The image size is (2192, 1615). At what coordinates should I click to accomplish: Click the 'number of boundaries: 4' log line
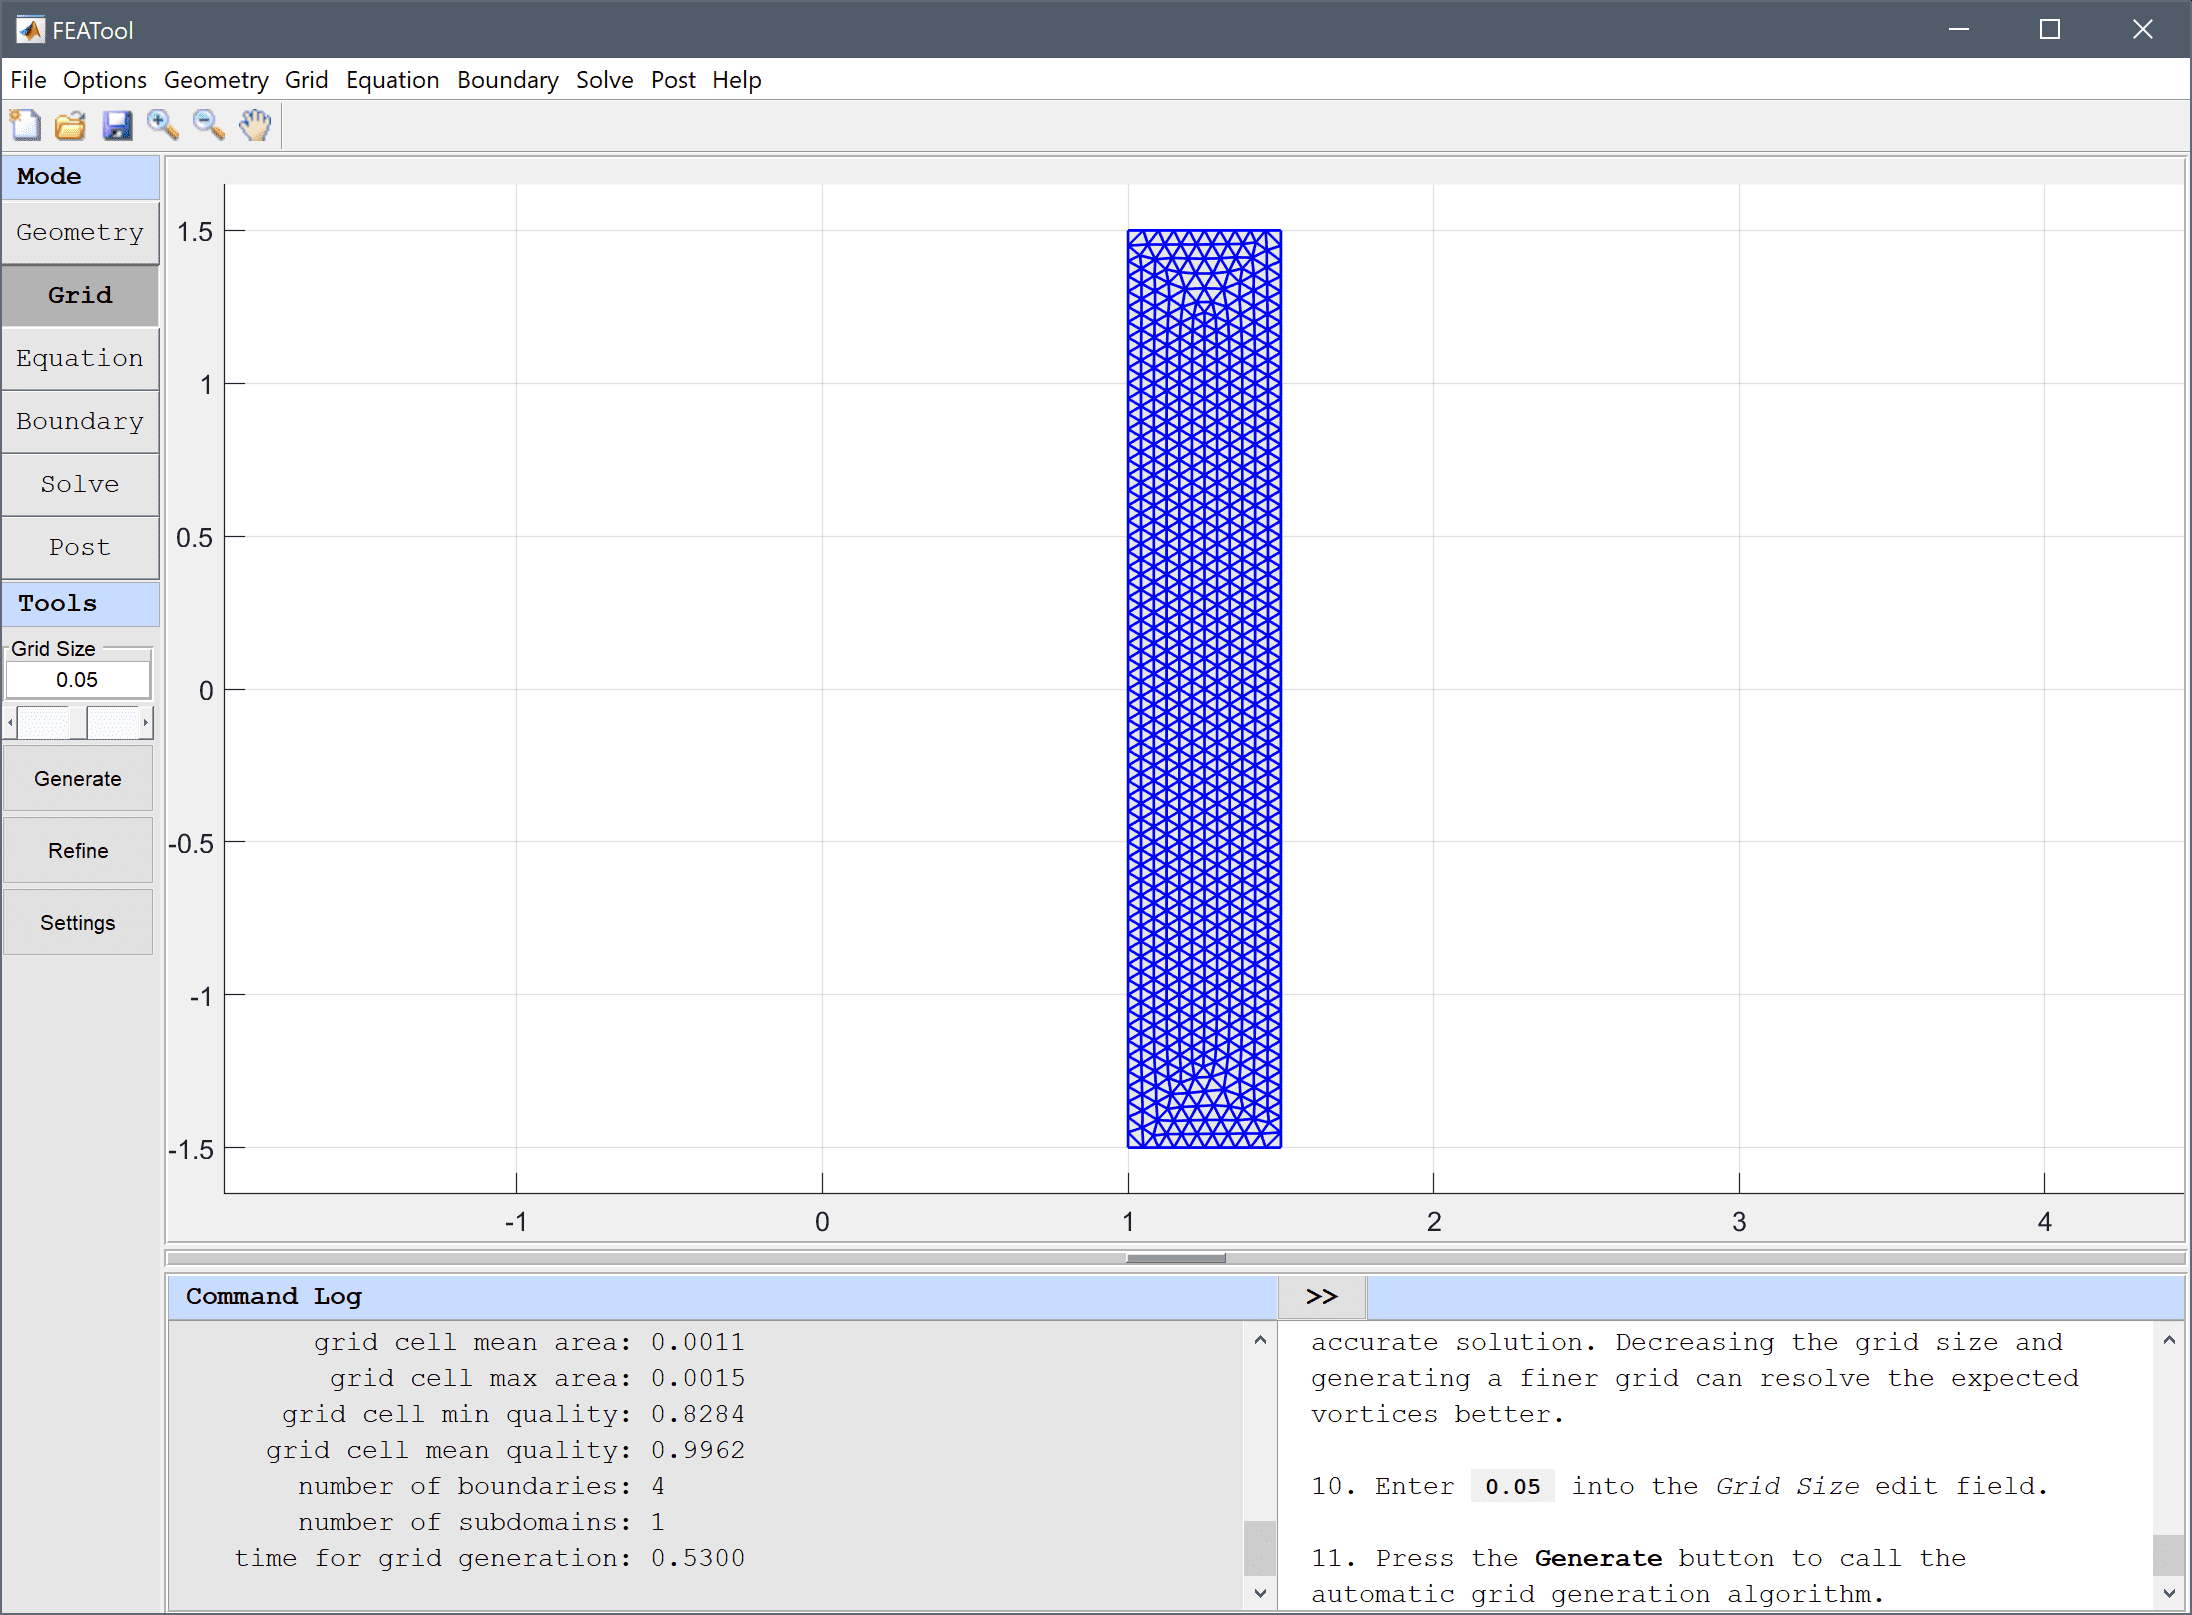[481, 1486]
